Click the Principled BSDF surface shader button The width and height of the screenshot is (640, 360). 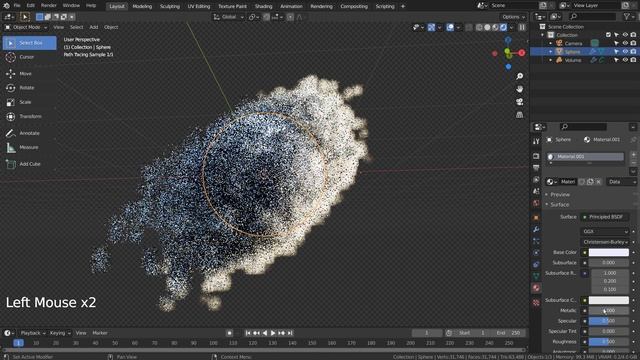click(604, 217)
